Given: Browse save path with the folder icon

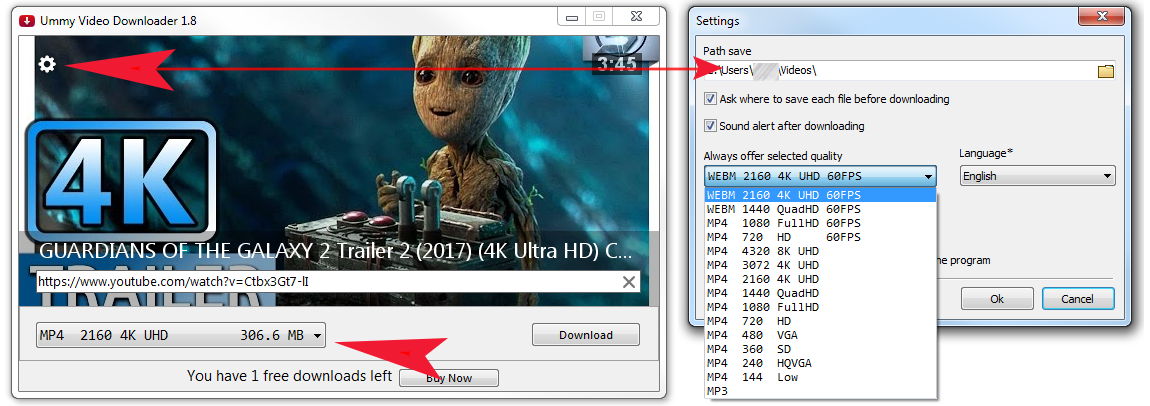Looking at the screenshot, I should 1105,71.
